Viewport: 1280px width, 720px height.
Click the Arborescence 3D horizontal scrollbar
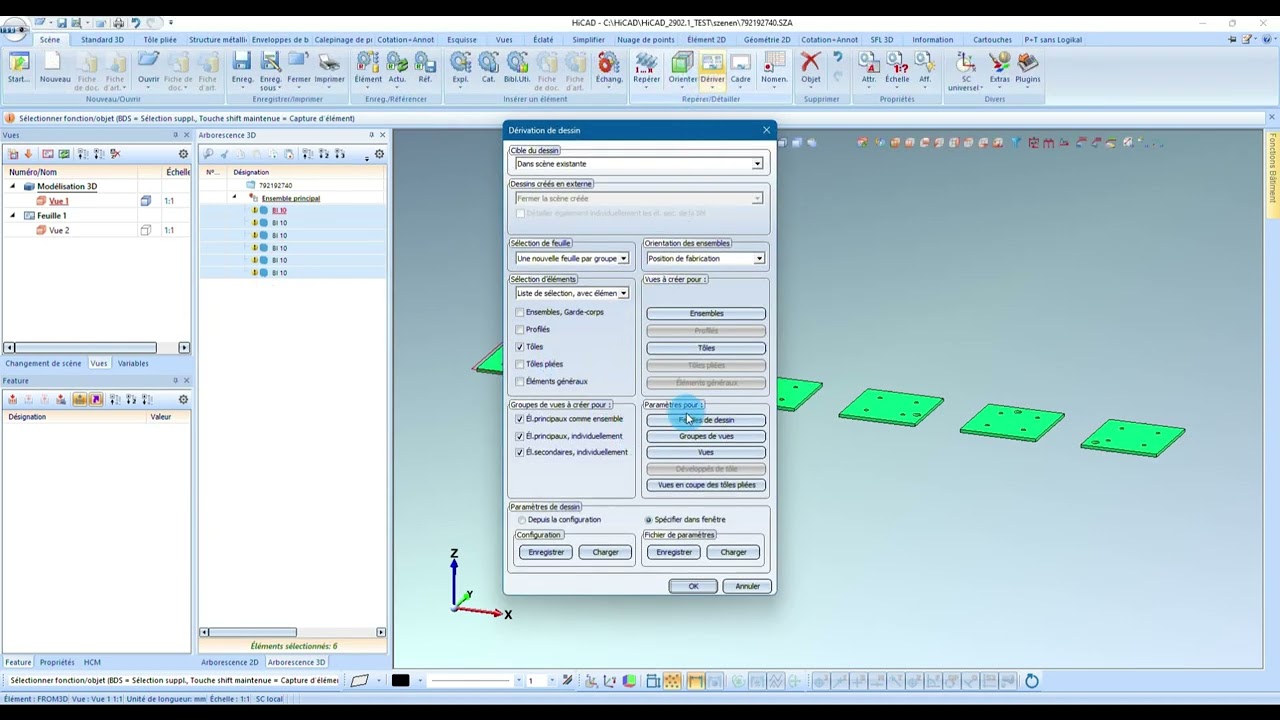coord(292,632)
